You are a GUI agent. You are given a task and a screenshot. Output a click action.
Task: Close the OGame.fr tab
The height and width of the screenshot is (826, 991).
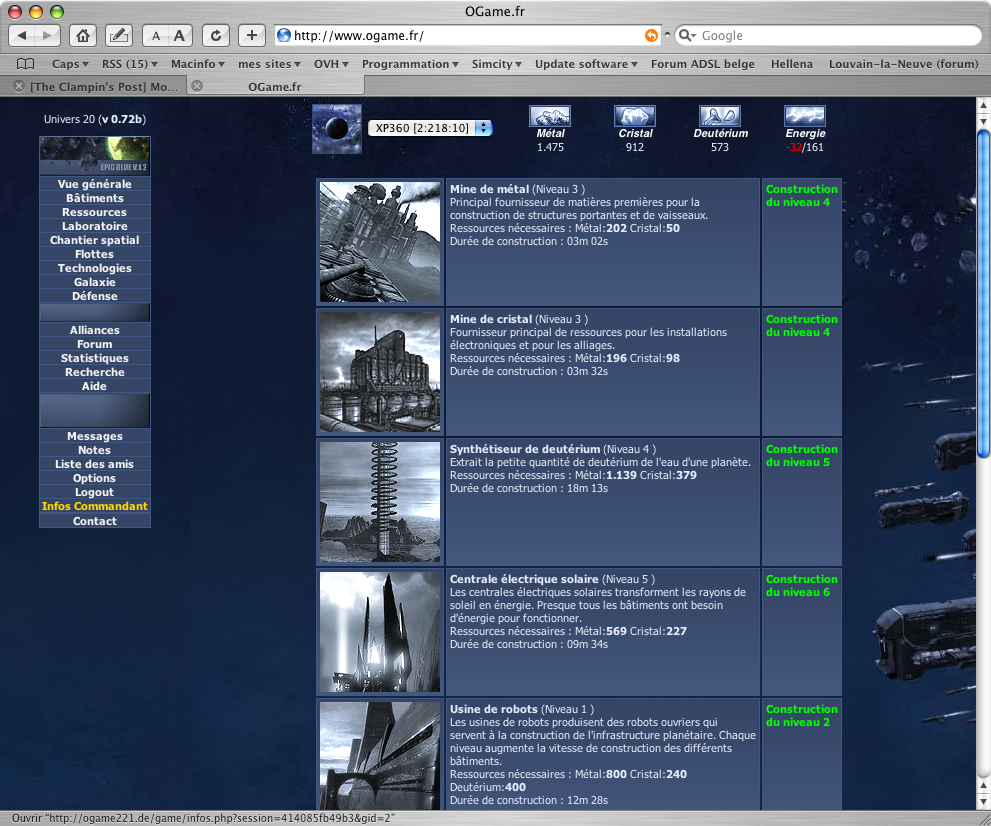pos(197,86)
